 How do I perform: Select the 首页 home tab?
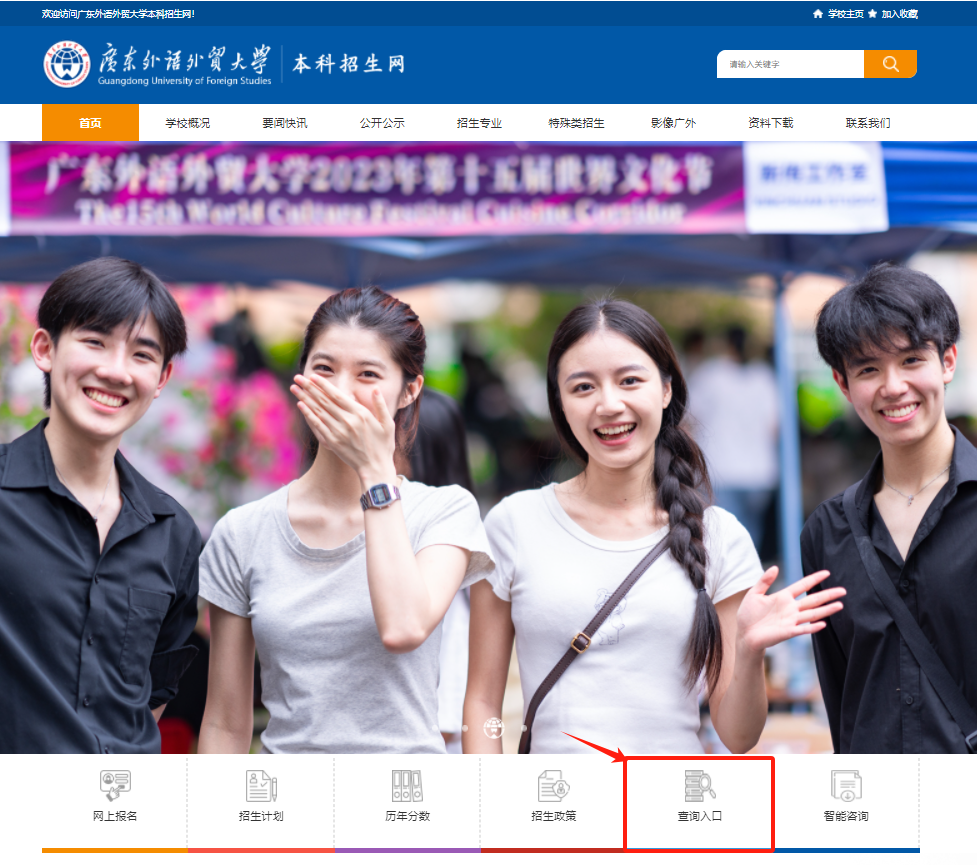(90, 122)
